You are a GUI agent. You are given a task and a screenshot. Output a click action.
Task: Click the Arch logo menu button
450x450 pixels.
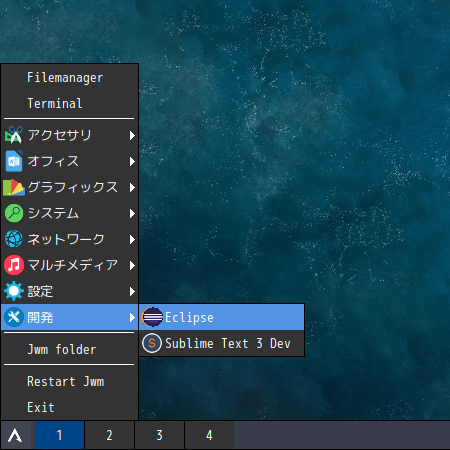point(15,435)
